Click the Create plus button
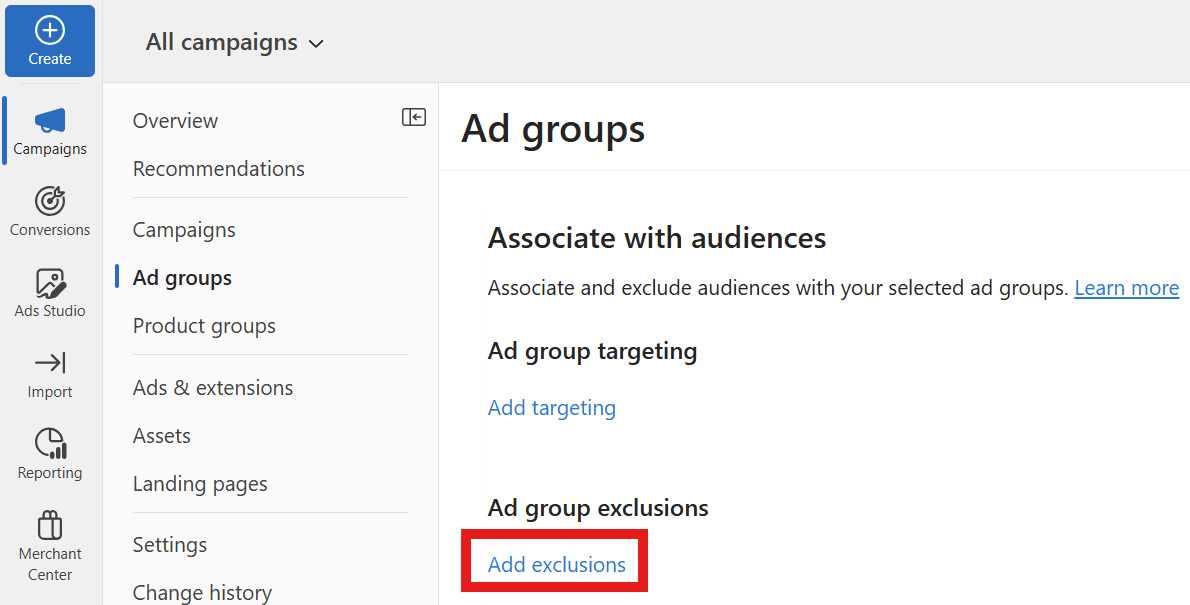This screenshot has width=1190, height=605. pos(50,41)
